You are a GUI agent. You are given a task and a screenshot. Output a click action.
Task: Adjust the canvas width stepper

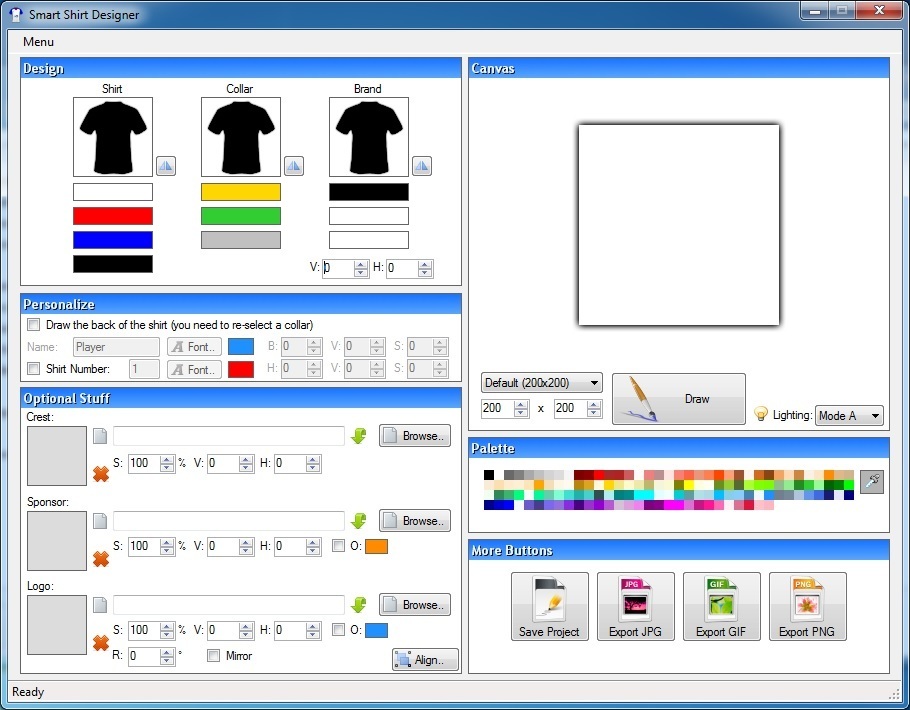521,408
